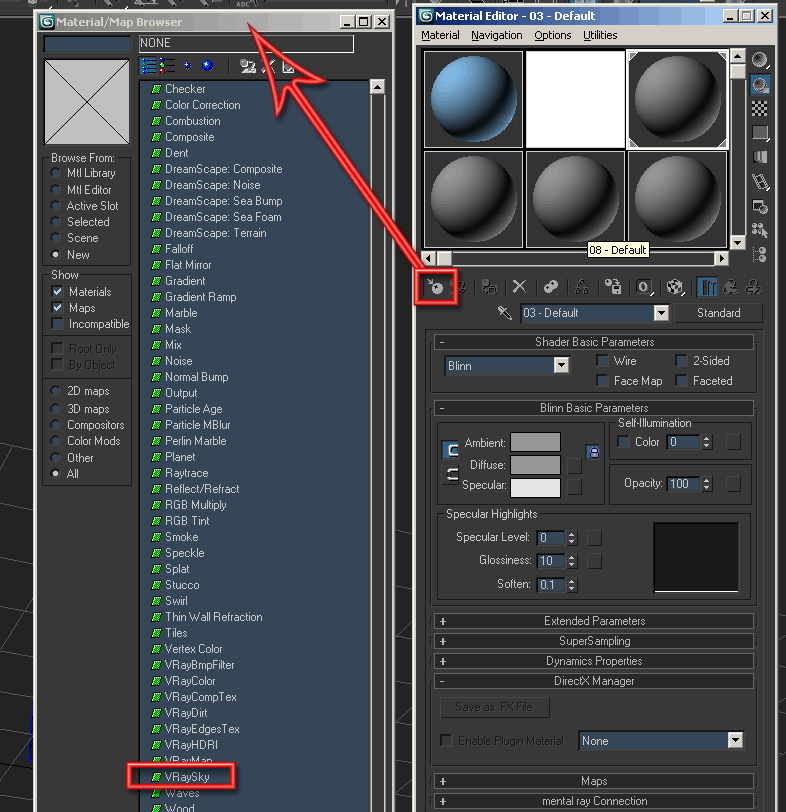Click the Go to Parent icon
Screen dimensions: 786x812
pyautogui.click(x=731, y=286)
